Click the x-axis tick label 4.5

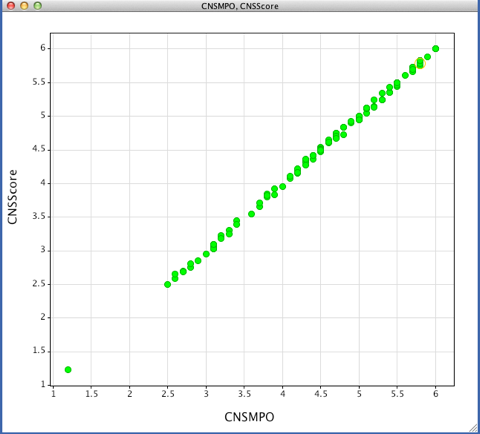click(321, 394)
